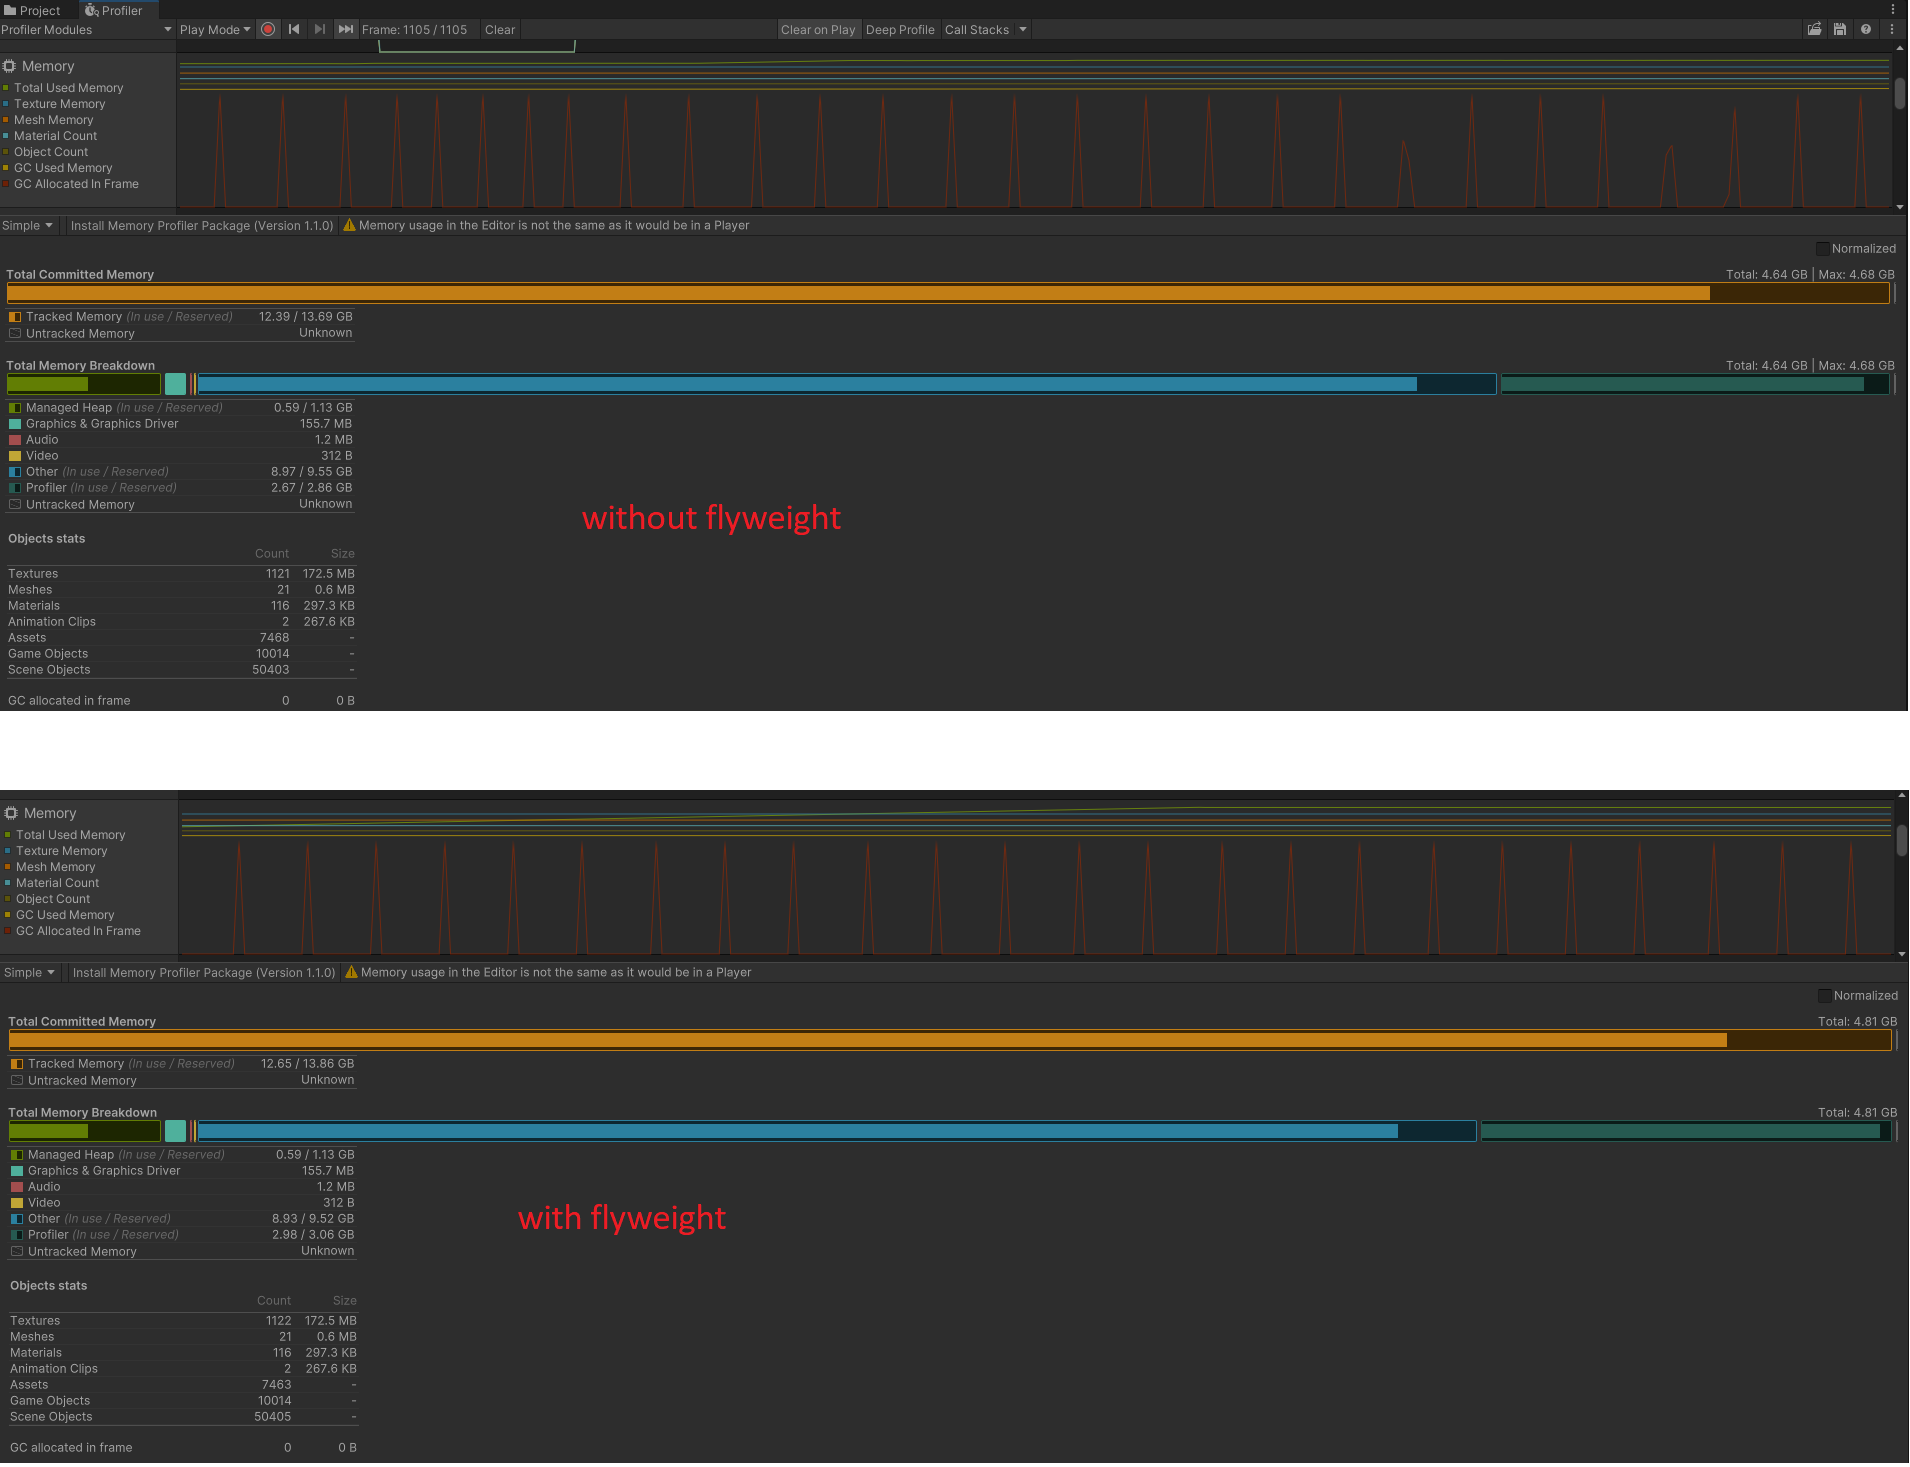Step to next frame using arrow icon
1910x1467 pixels.
[319, 29]
